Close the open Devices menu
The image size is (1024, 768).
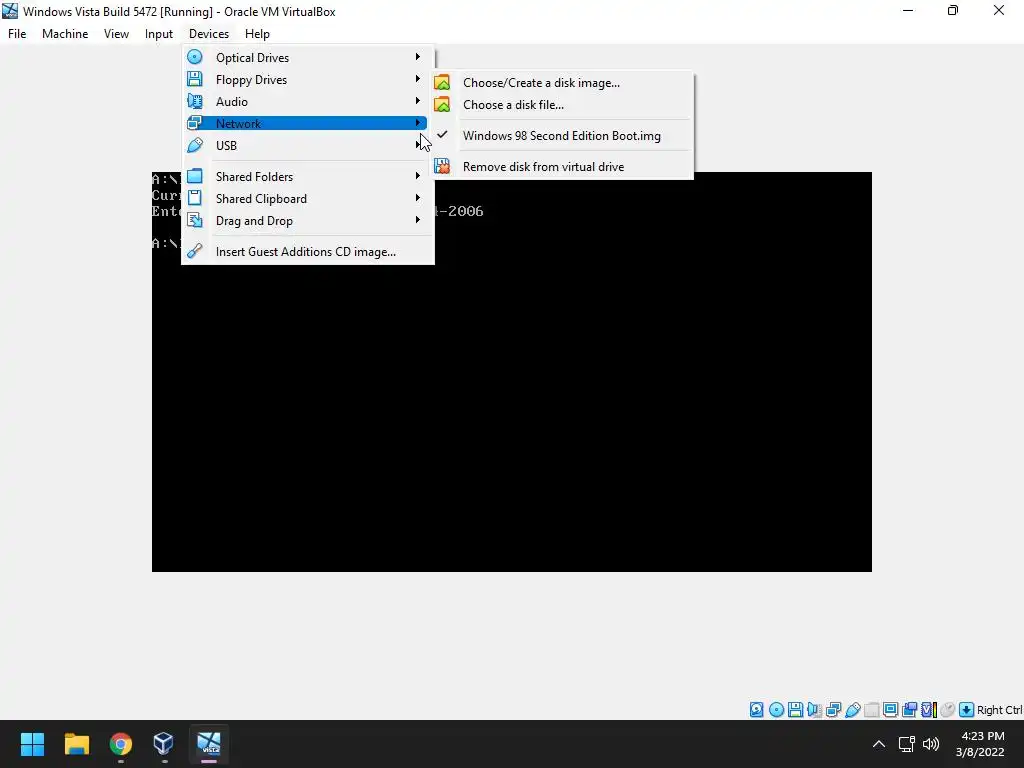coord(209,34)
